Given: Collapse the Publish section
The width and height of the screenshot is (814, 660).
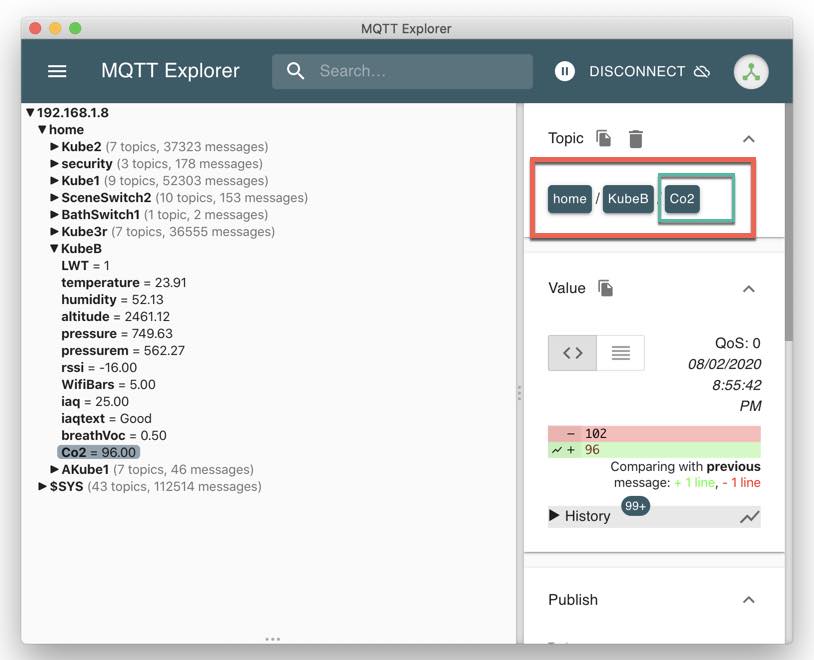Looking at the screenshot, I should pos(748,600).
